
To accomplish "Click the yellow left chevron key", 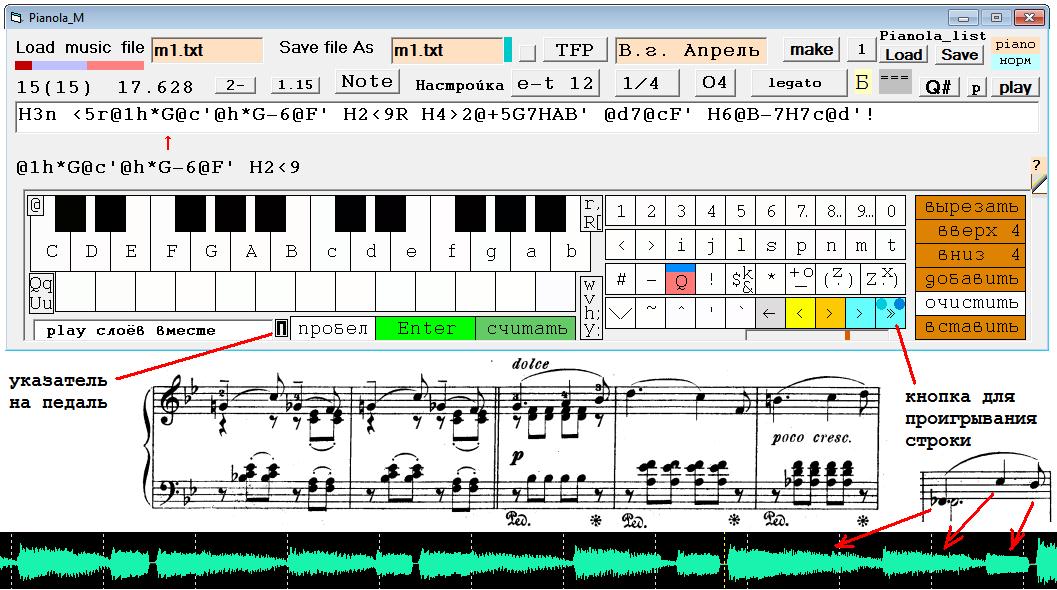I will pyautogui.click(x=799, y=314).
